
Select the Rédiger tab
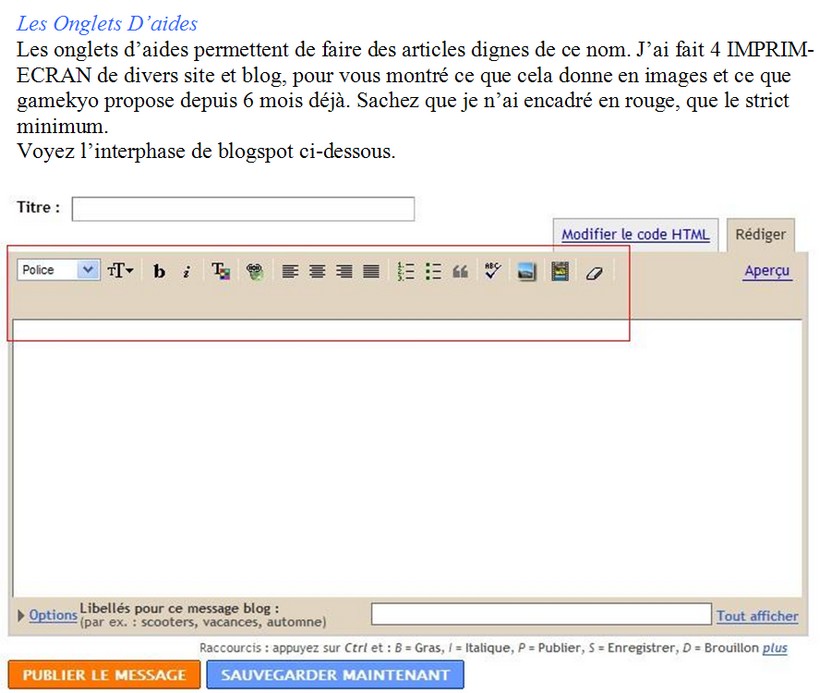click(760, 234)
